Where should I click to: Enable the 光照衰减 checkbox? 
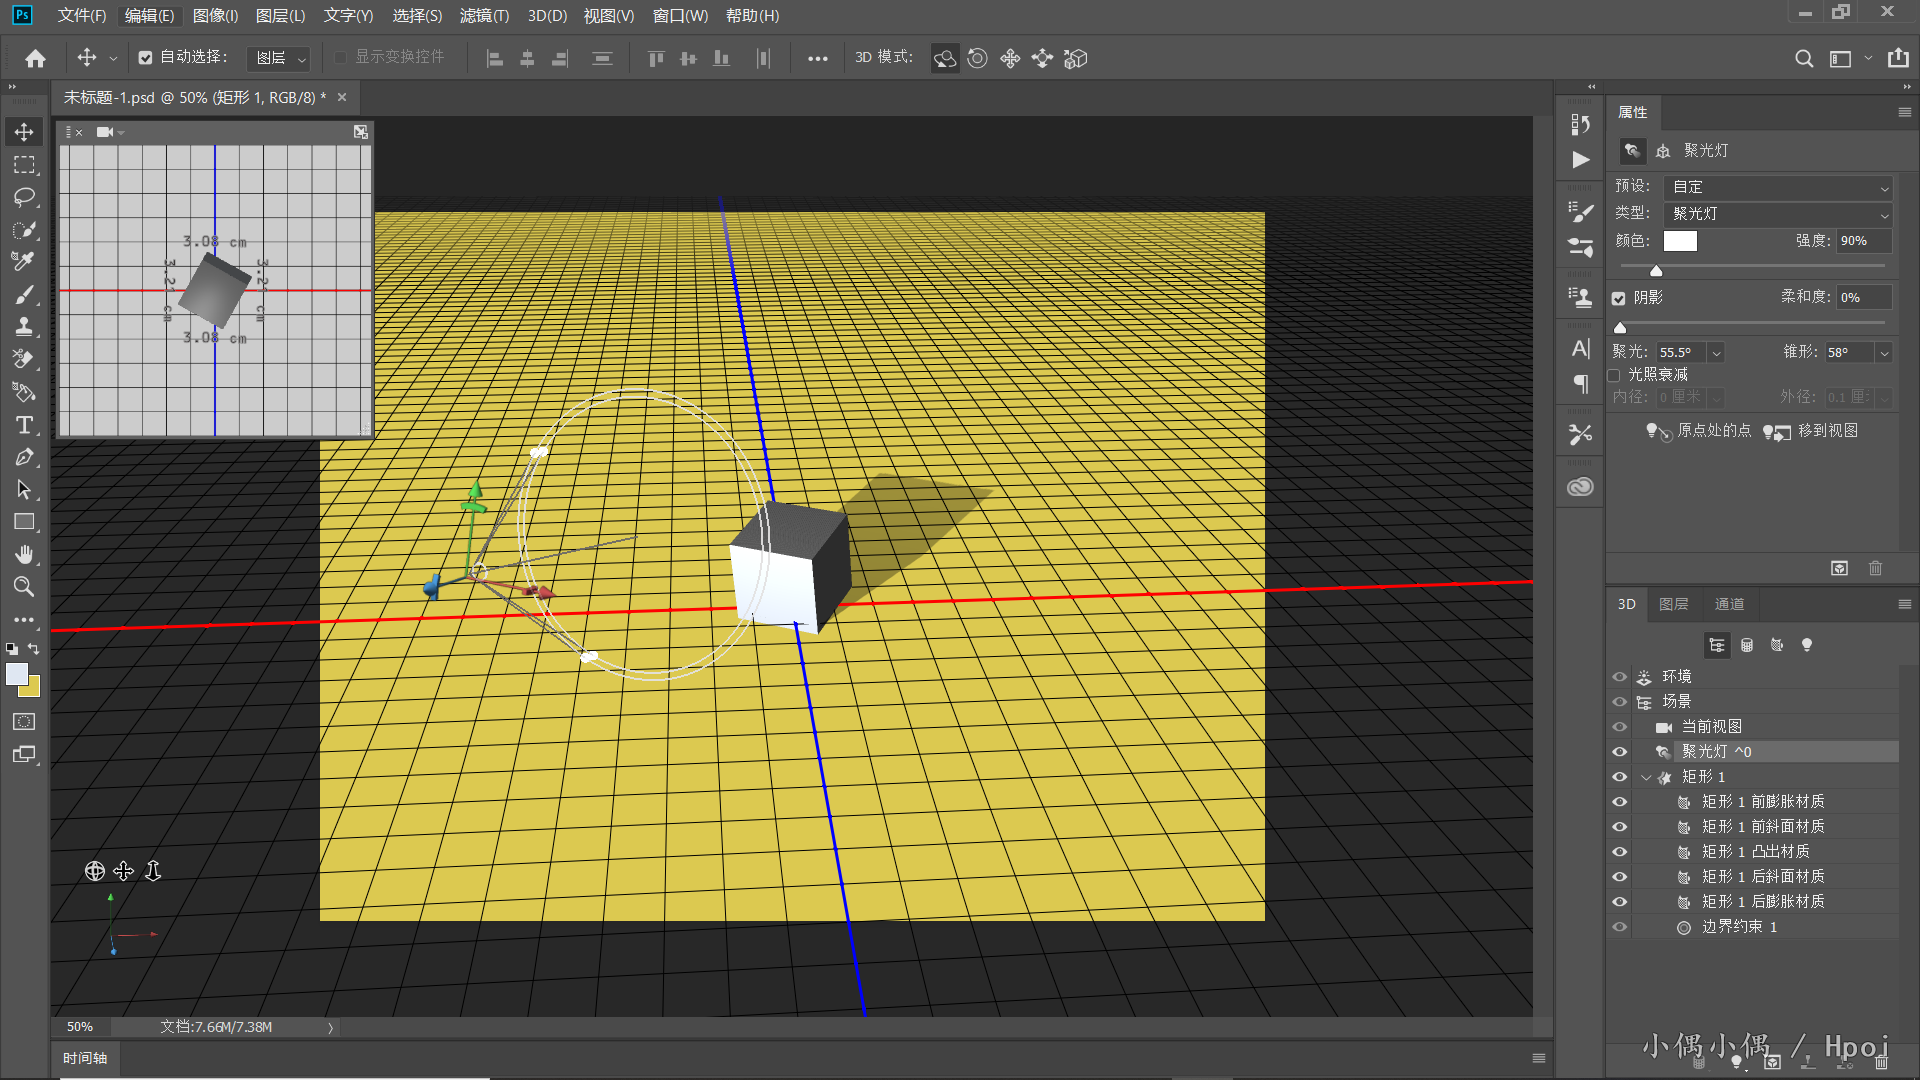coord(1614,375)
